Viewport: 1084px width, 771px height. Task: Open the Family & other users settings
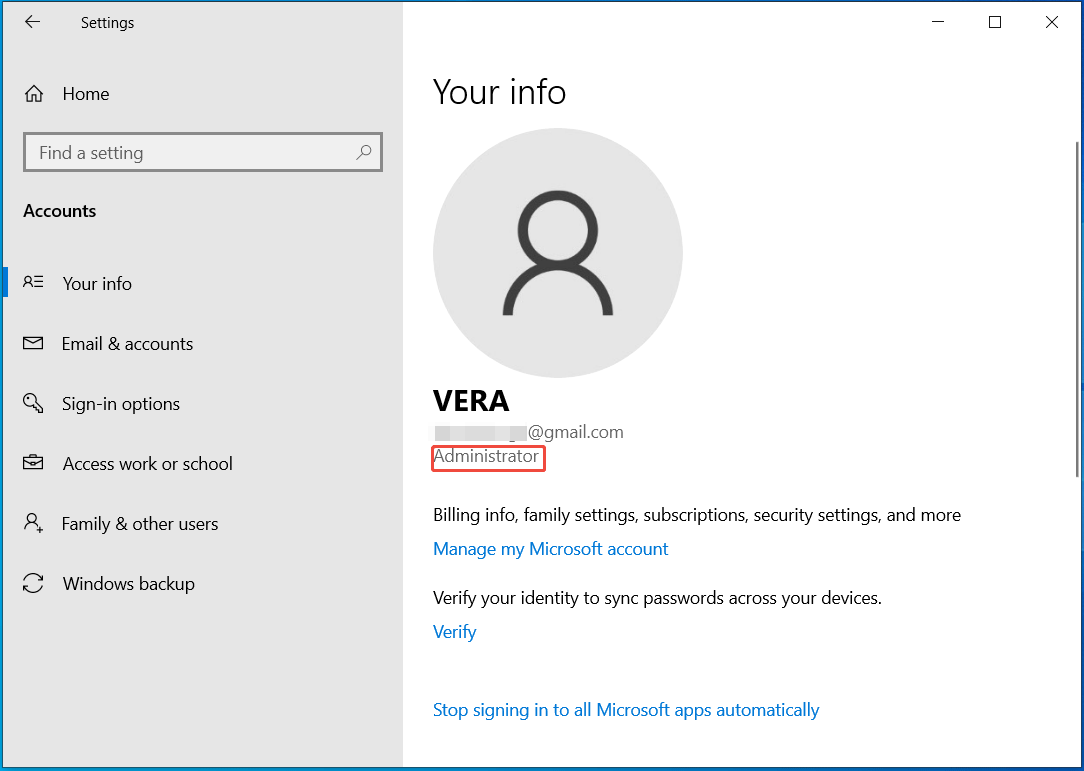tap(140, 523)
